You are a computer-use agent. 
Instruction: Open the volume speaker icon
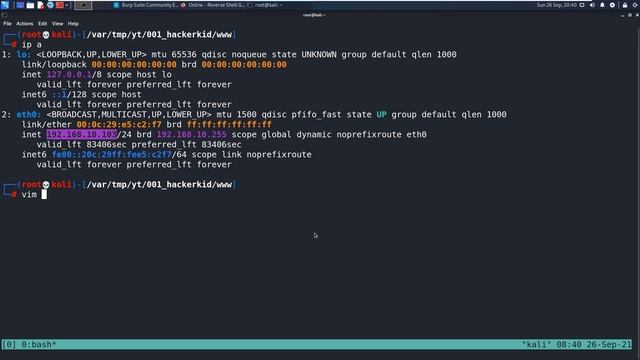point(592,5)
